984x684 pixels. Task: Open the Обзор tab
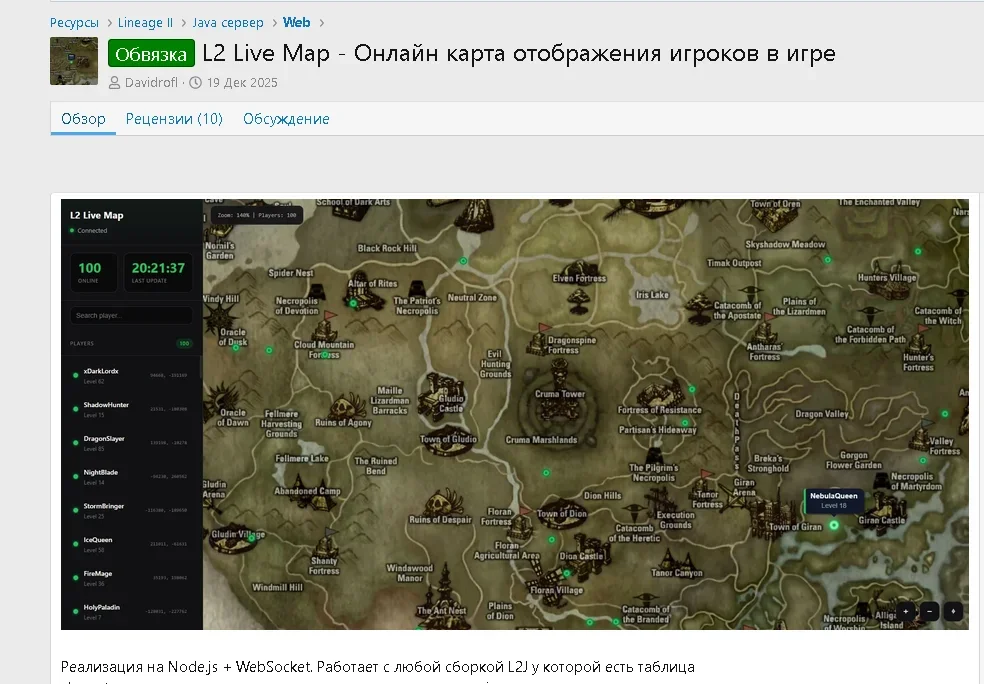click(x=83, y=119)
